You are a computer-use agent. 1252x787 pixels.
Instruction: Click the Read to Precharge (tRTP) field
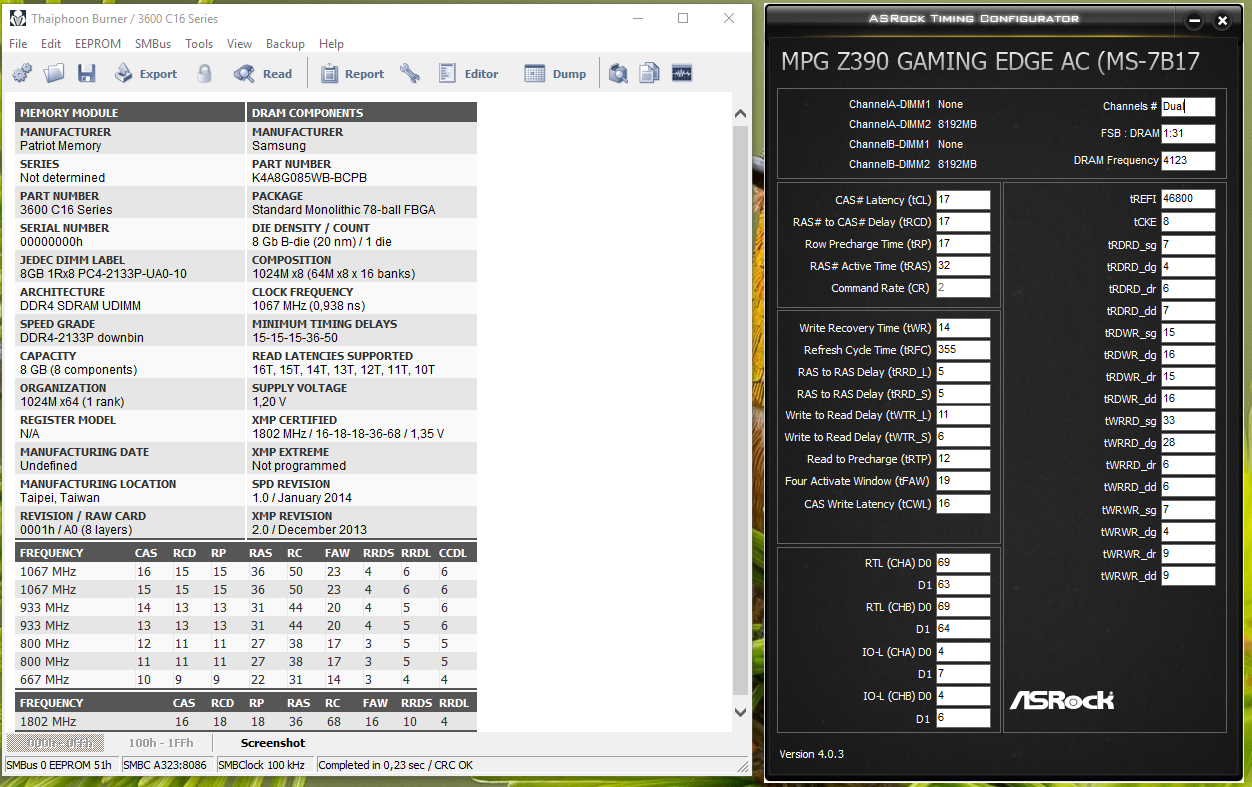click(x=963, y=459)
